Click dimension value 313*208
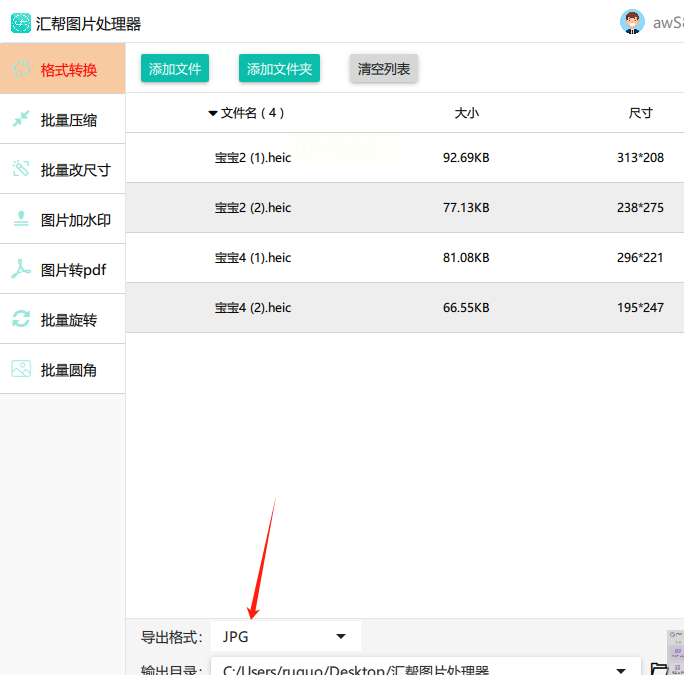Screen dimensions: 684x675 pyautogui.click(x=640, y=158)
